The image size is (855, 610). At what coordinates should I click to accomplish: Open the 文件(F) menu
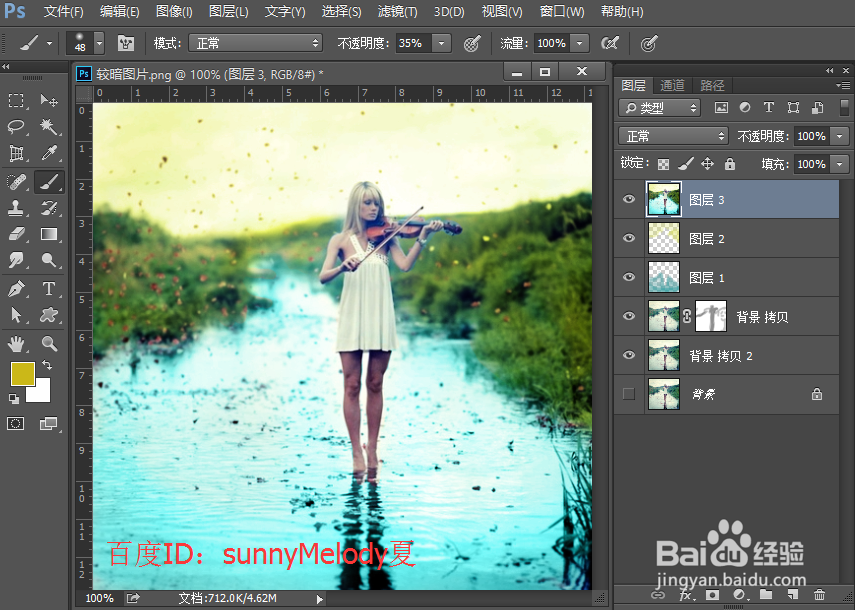click(63, 11)
